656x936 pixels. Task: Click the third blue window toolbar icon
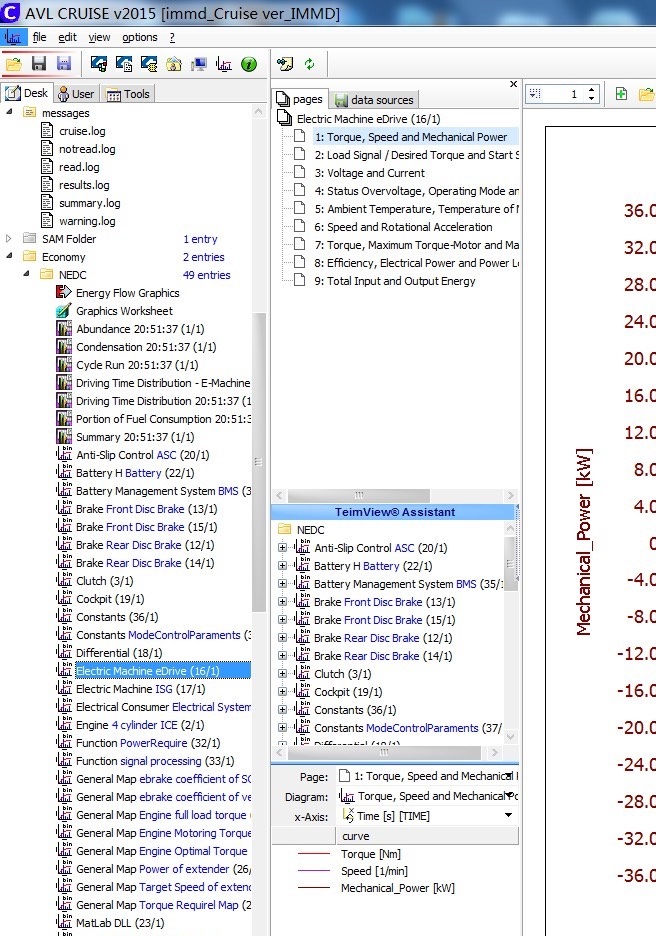[x=149, y=64]
